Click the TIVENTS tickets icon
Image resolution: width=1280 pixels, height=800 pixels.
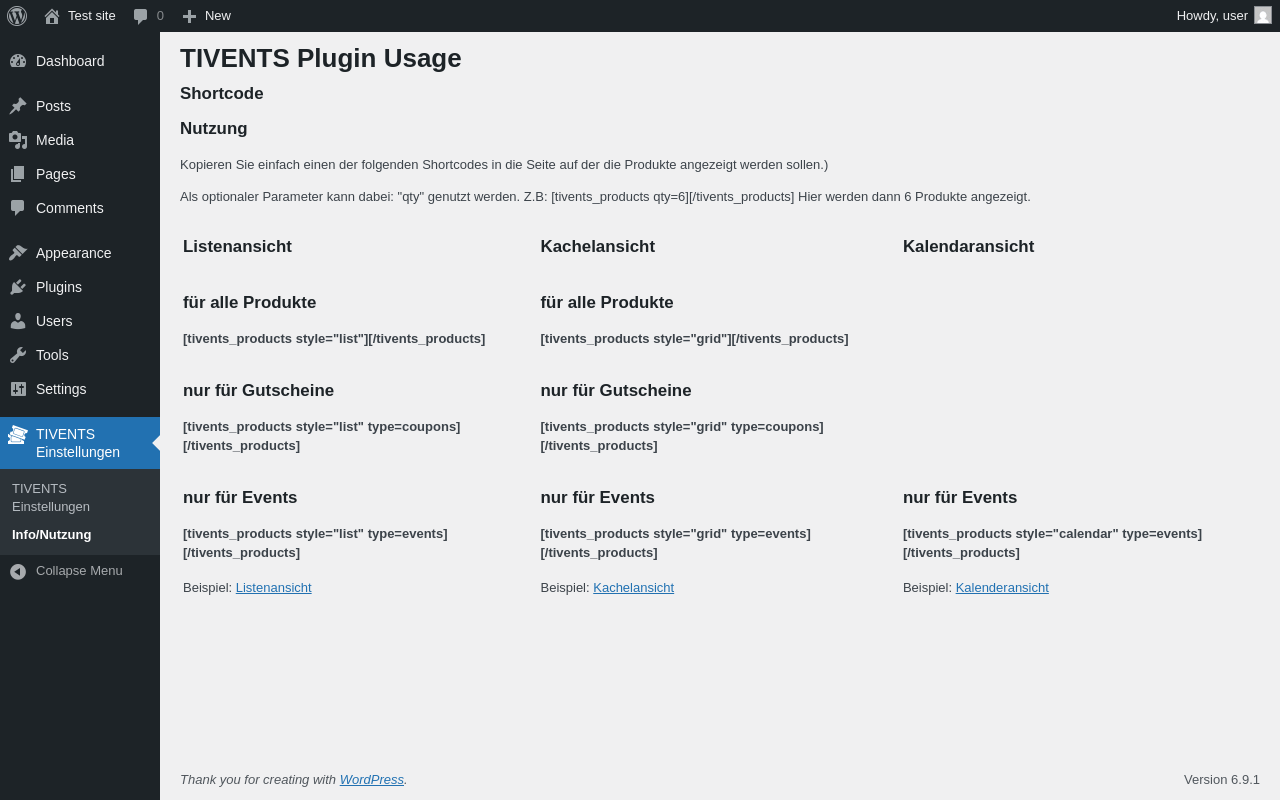(x=18, y=435)
